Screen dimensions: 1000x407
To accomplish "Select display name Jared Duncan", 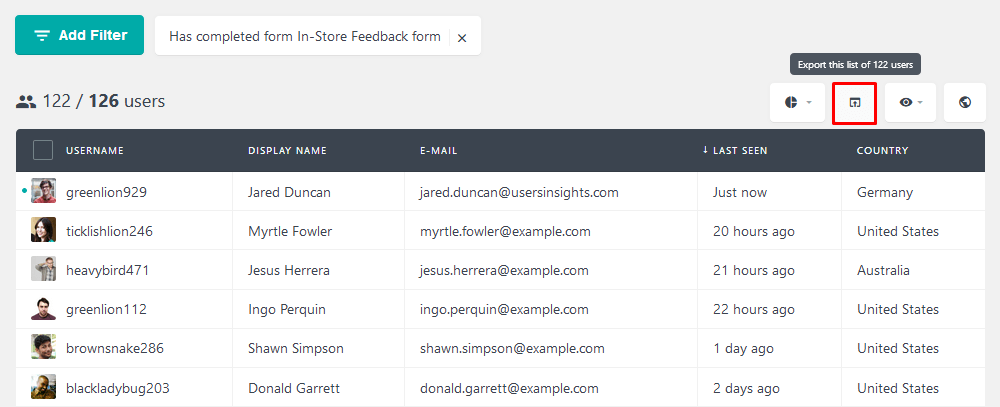I will click(x=290, y=192).
